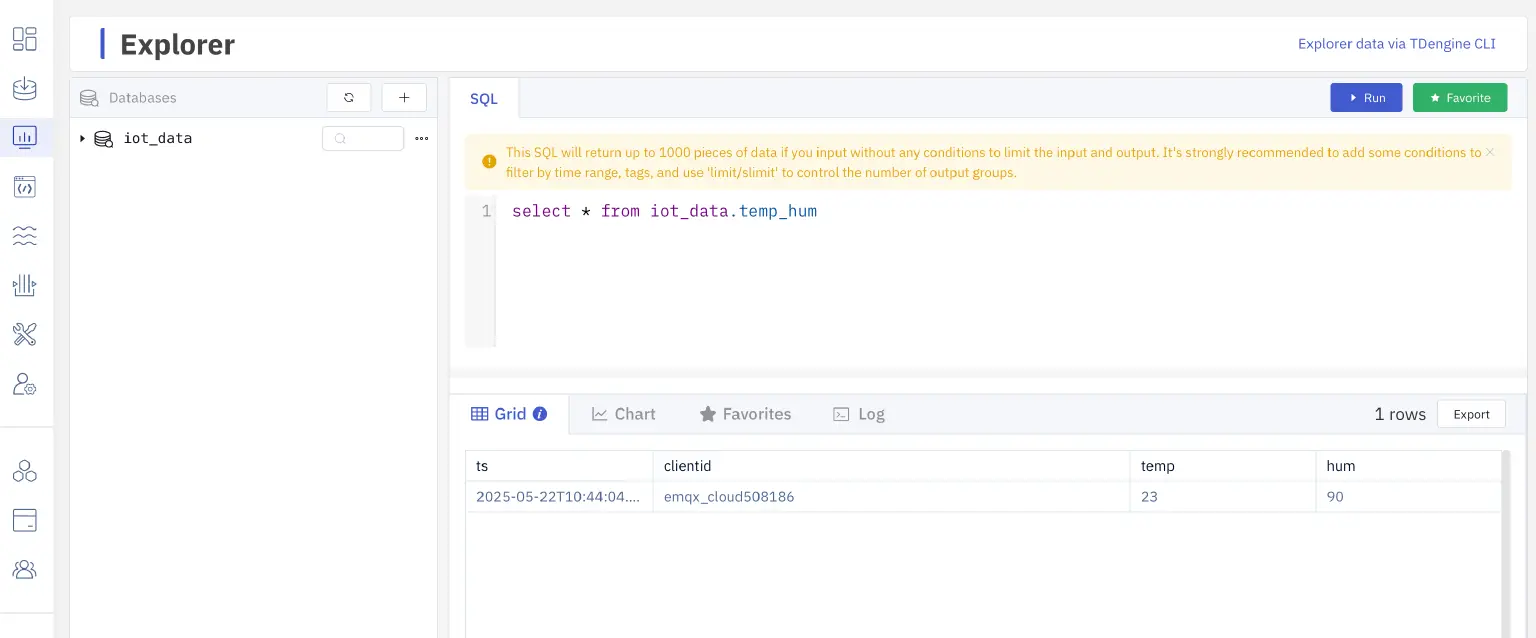Image resolution: width=1536 pixels, height=638 pixels.
Task: Switch to the Chart tab
Action: click(623, 414)
